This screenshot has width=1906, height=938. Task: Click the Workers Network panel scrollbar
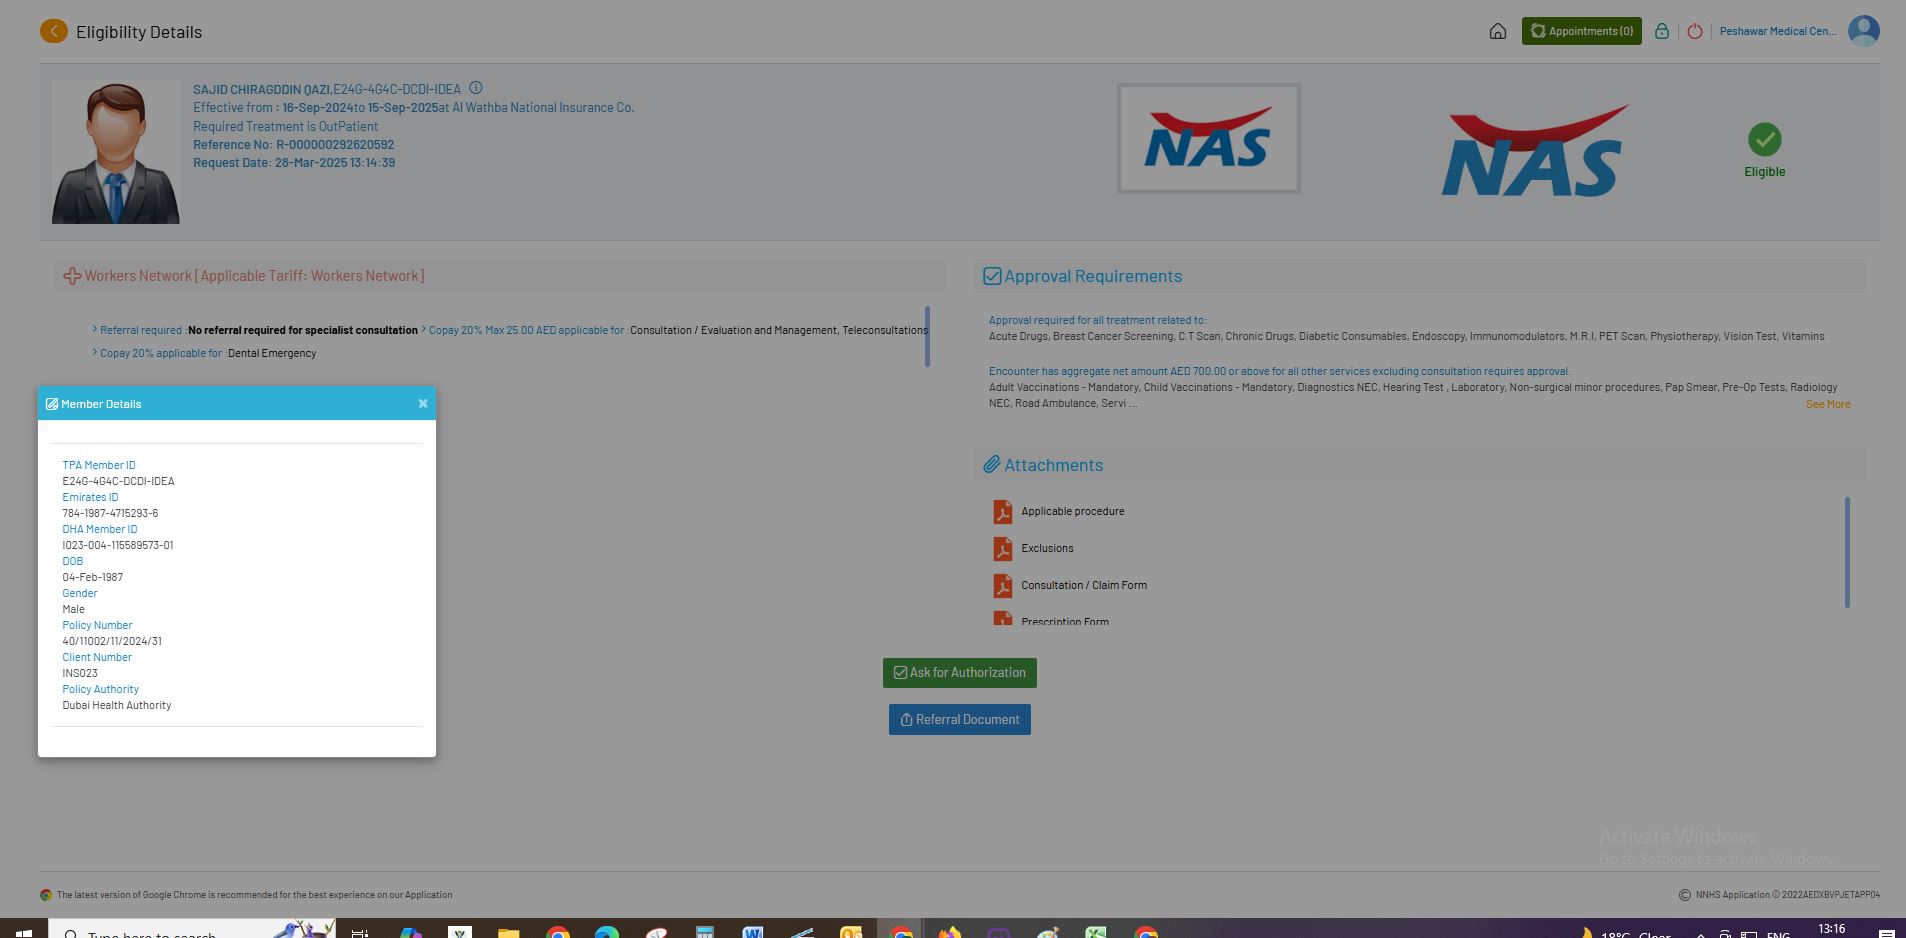927,336
